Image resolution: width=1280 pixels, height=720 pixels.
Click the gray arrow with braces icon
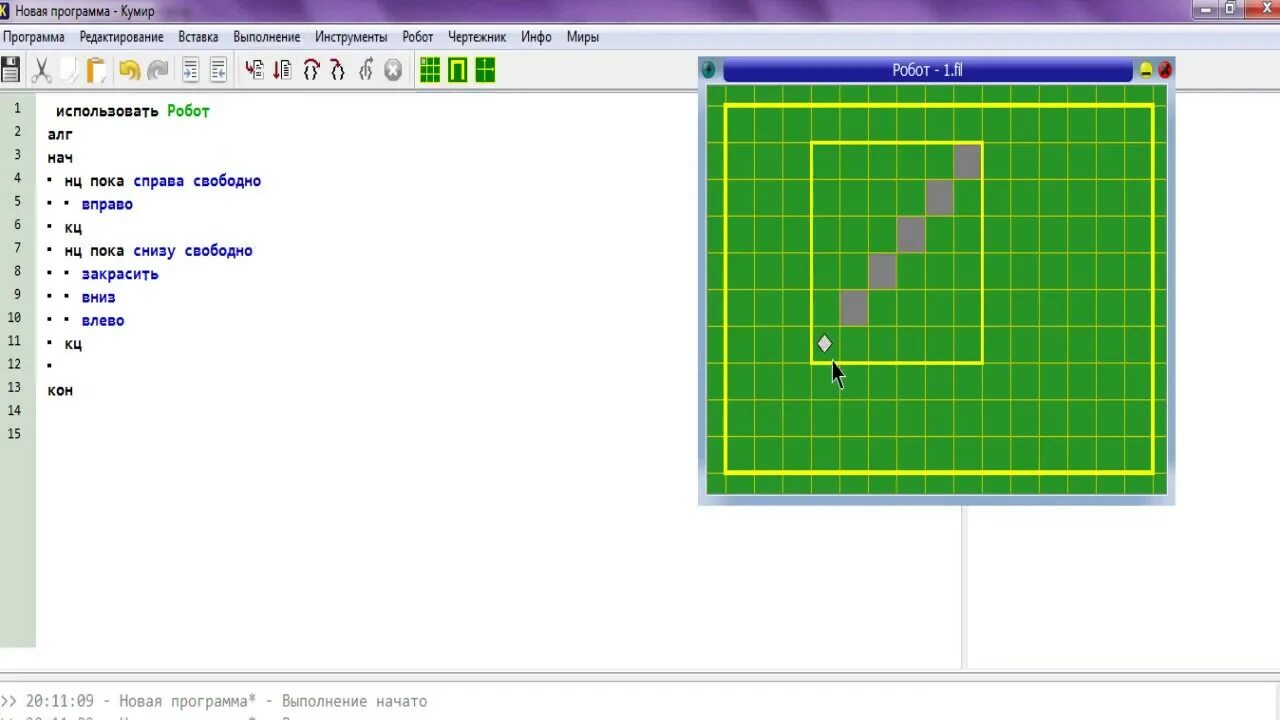(x=366, y=70)
